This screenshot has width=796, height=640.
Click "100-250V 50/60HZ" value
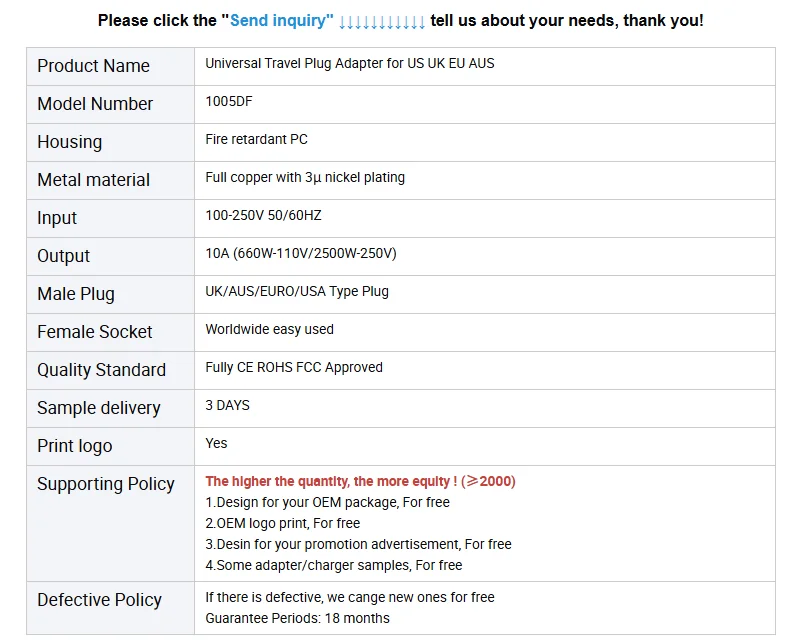(x=263, y=216)
